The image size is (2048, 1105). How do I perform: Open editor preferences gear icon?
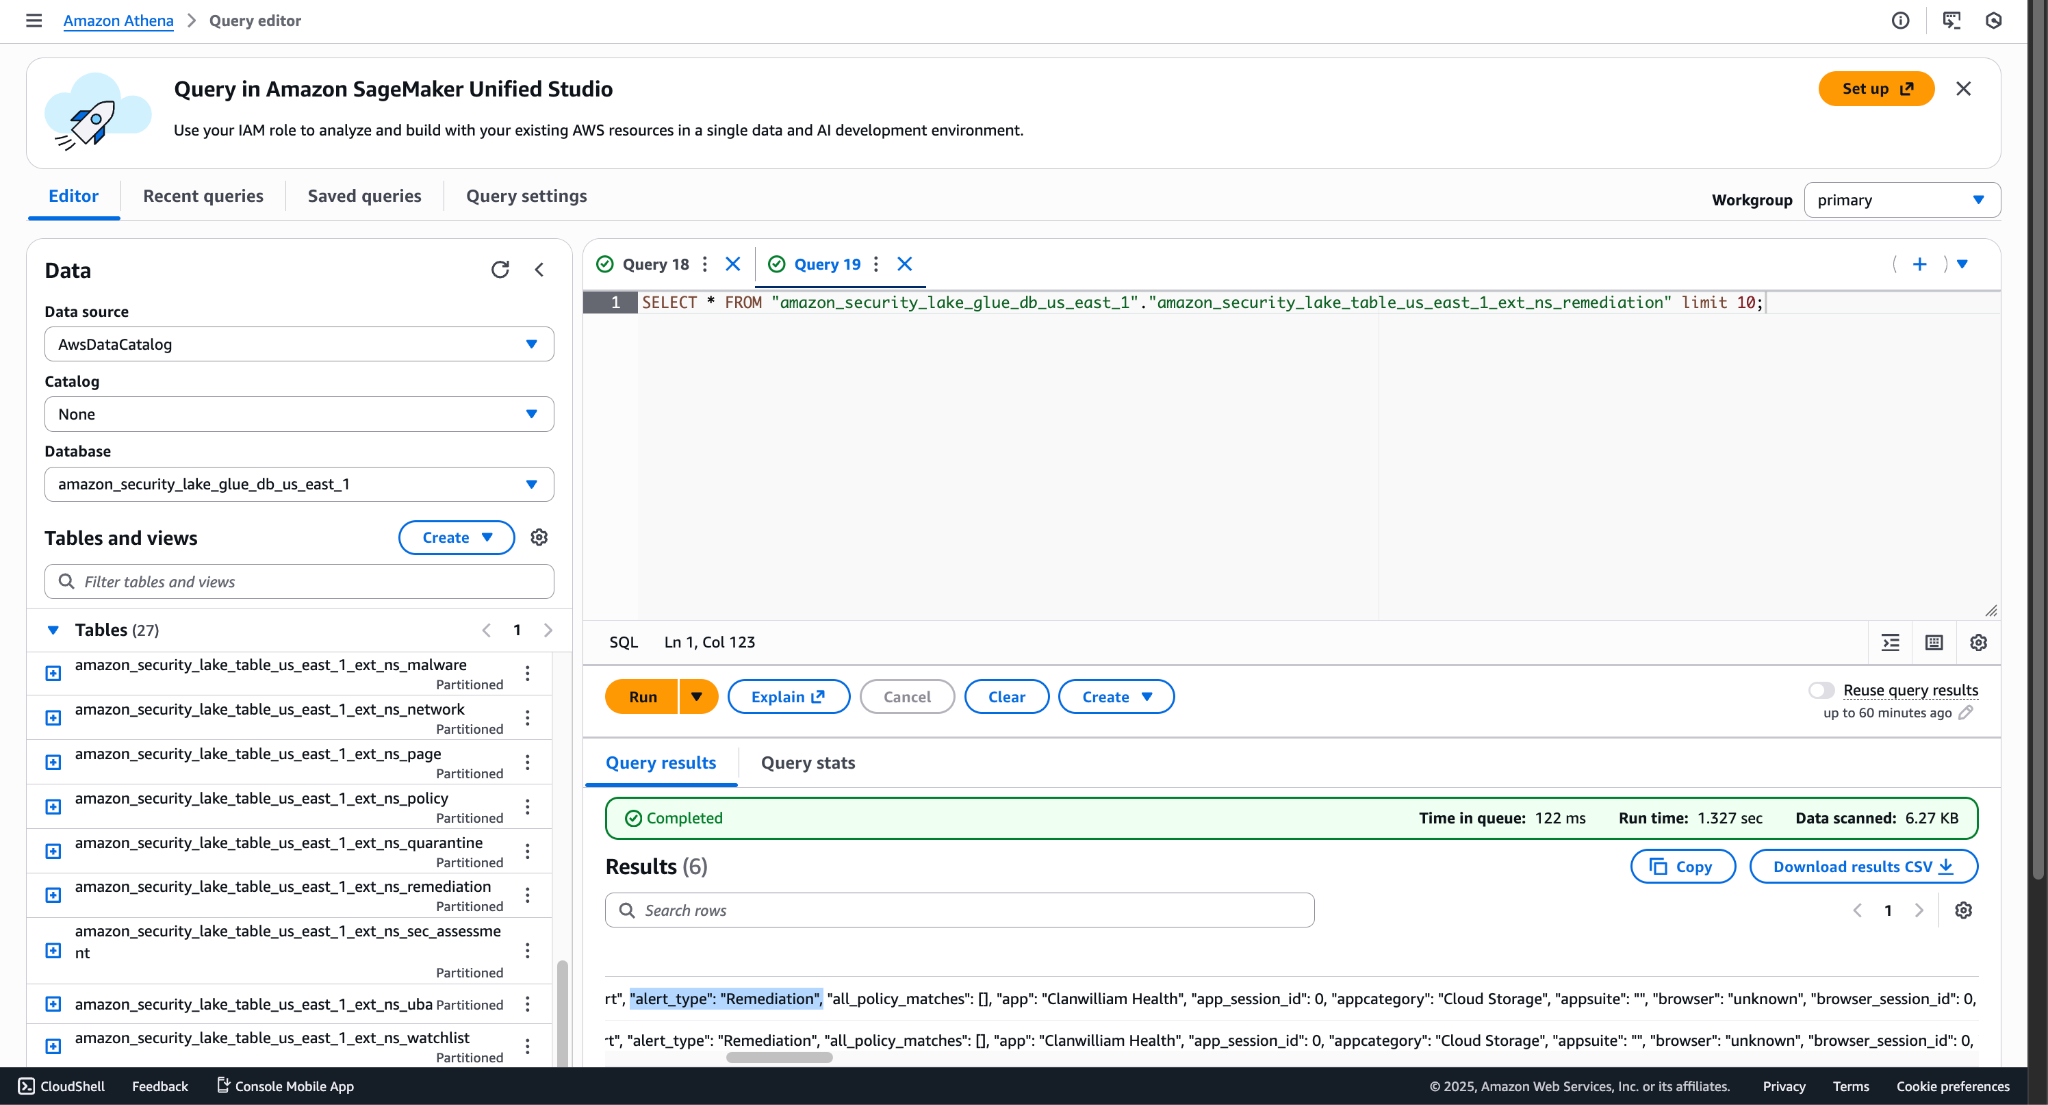pos(1978,643)
